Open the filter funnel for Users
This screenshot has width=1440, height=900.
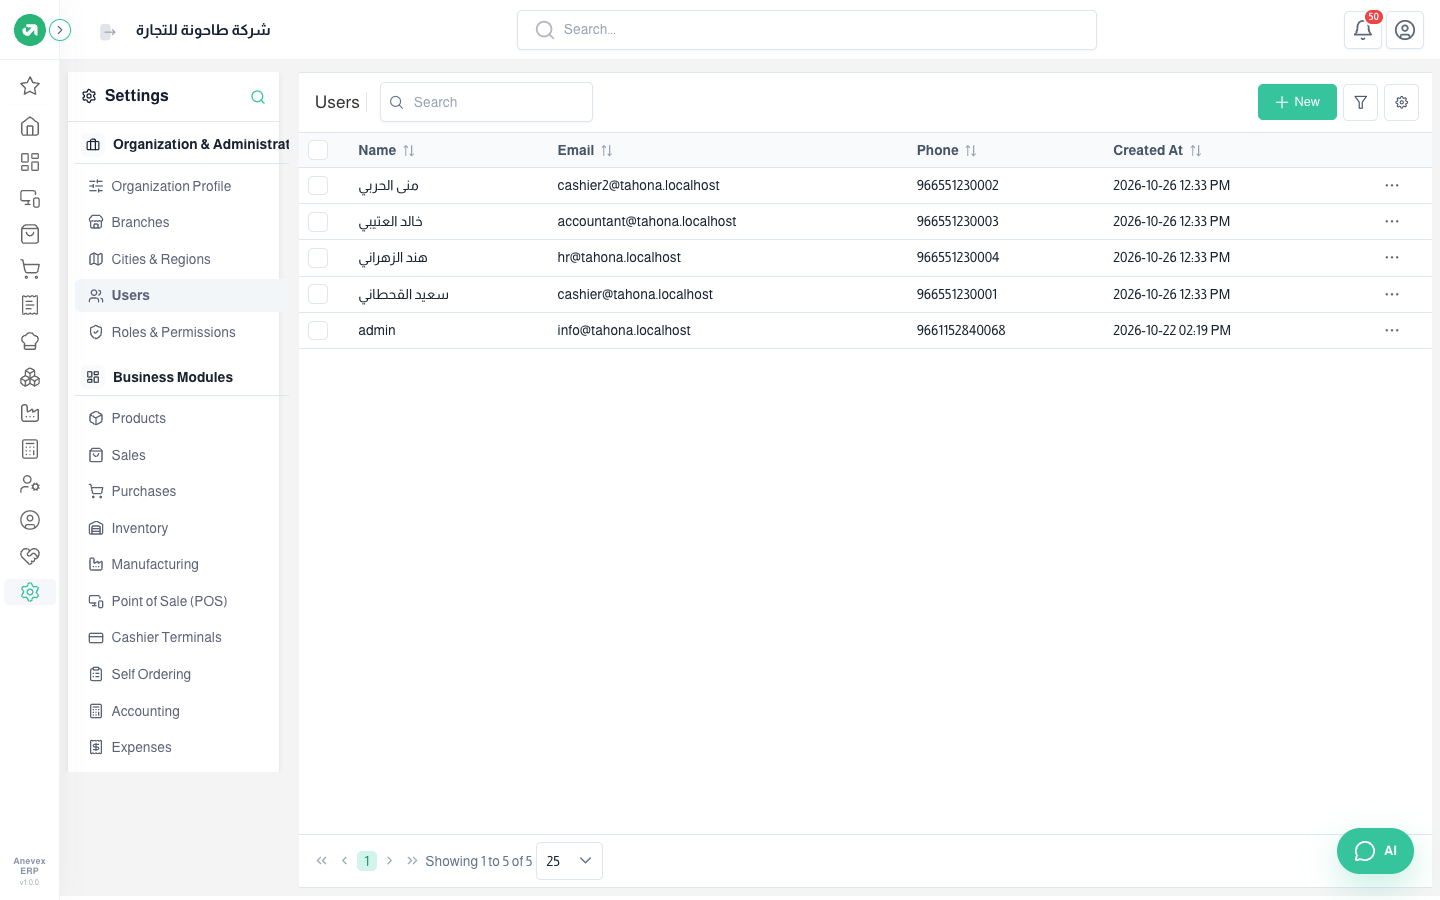[1361, 102]
